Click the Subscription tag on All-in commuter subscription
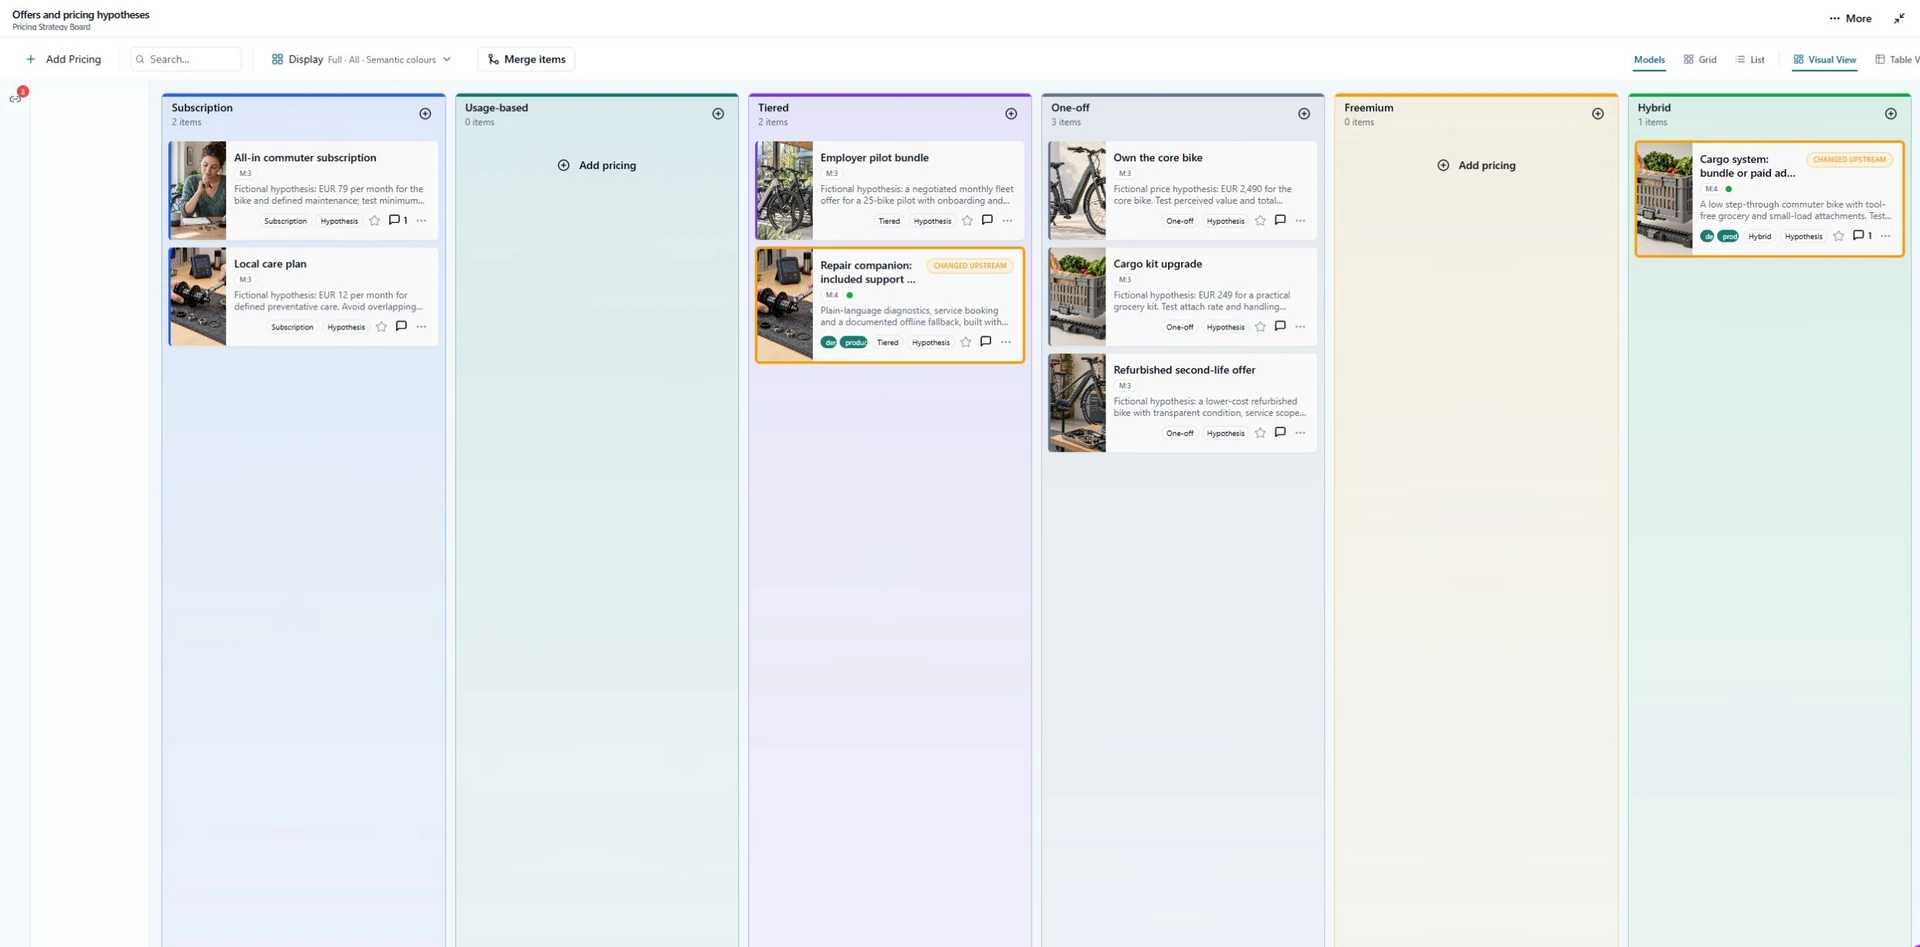Image resolution: width=1920 pixels, height=947 pixels. 285,221
